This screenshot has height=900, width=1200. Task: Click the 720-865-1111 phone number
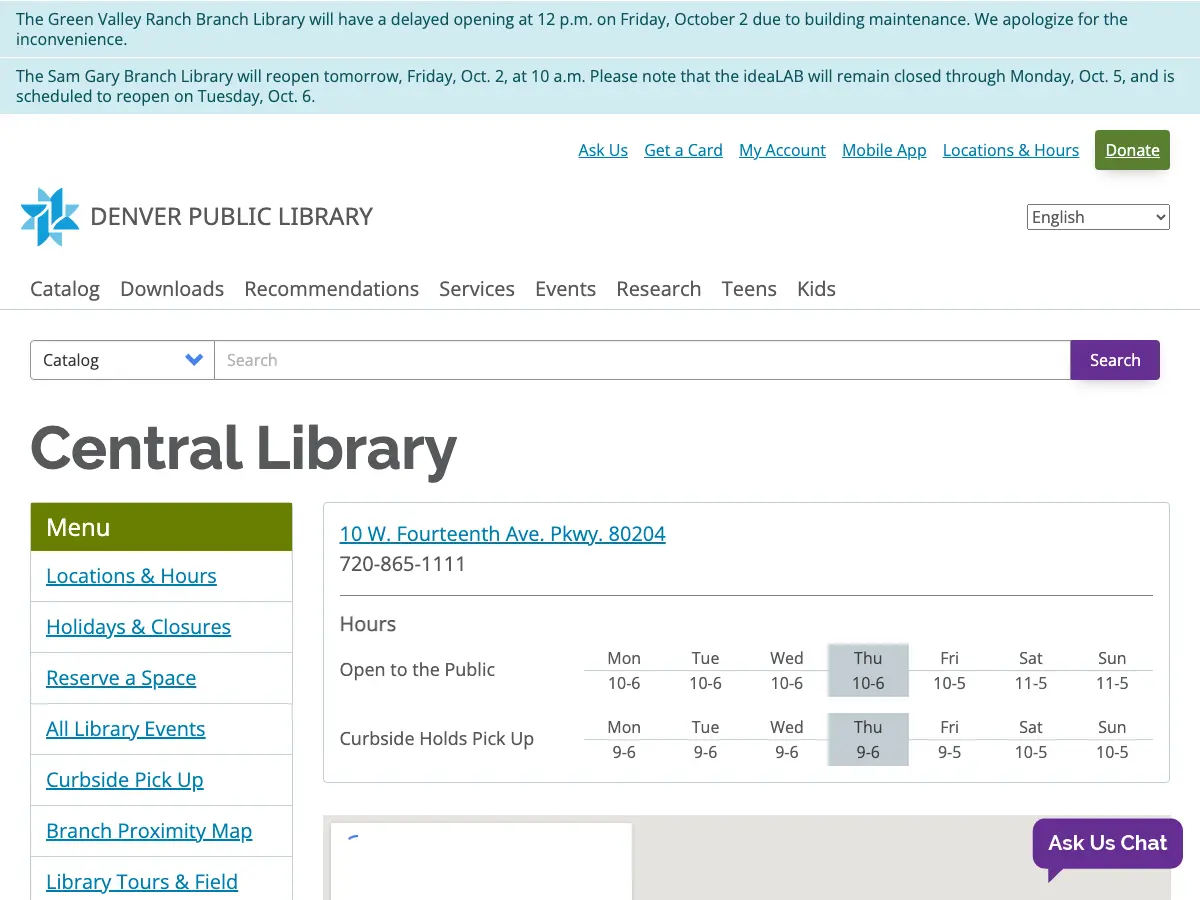[x=403, y=564]
